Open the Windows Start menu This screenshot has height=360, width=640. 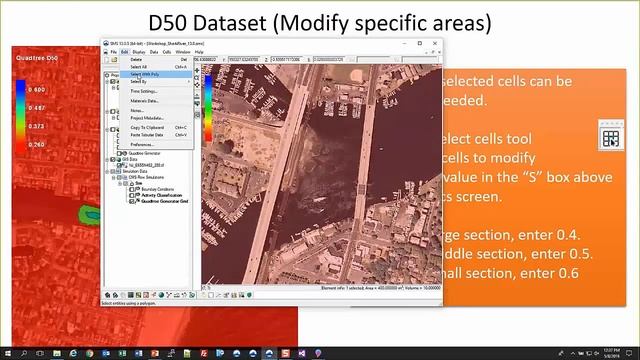point(8,353)
